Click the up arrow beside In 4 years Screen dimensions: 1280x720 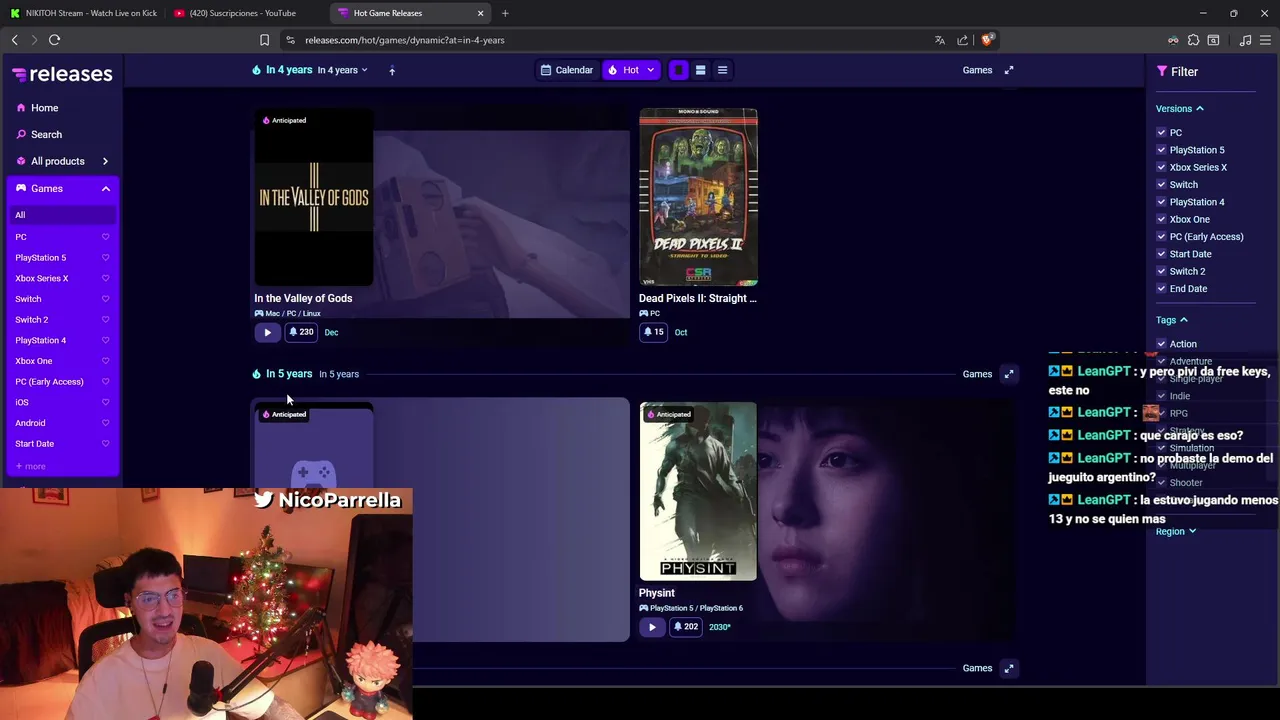(392, 70)
